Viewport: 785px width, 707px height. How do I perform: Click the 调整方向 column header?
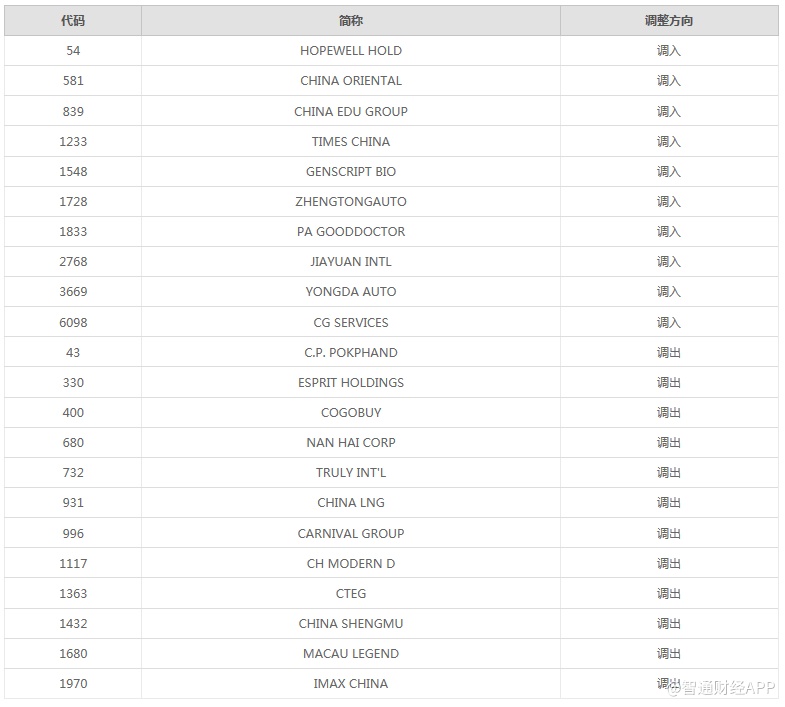coord(668,20)
